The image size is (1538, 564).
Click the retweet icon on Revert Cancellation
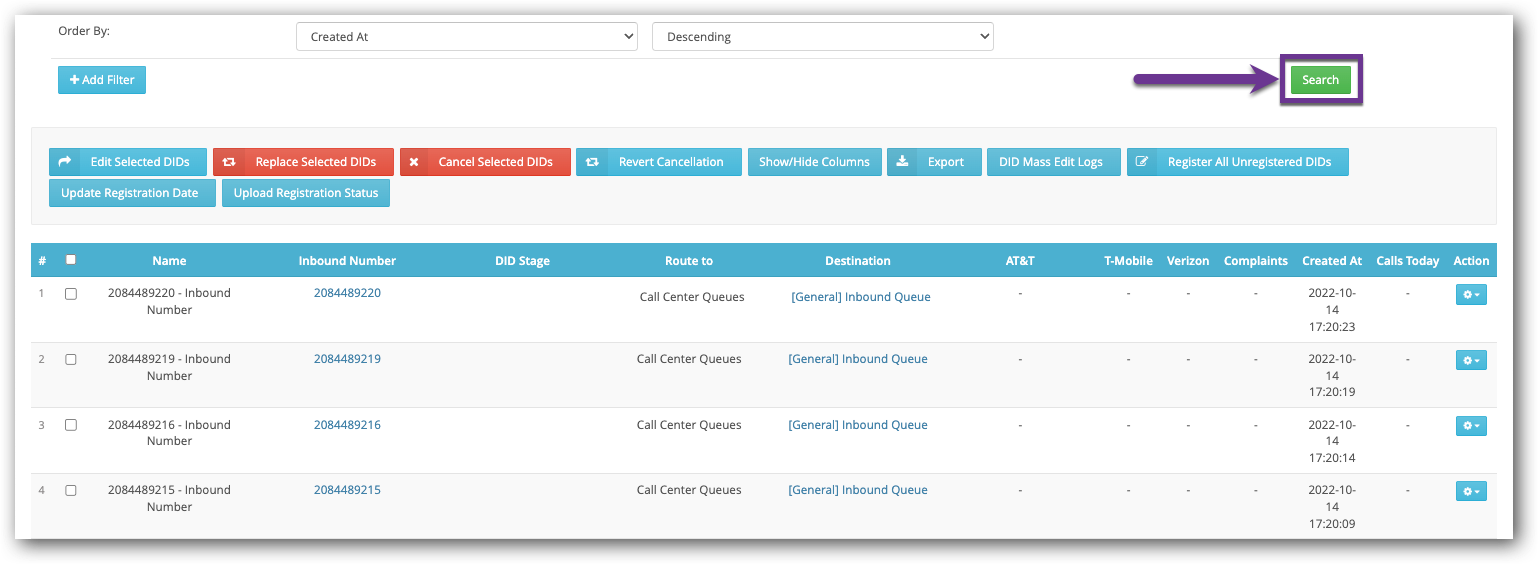(x=592, y=162)
